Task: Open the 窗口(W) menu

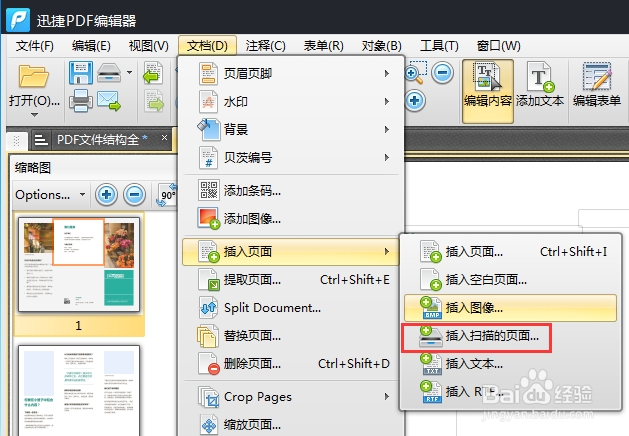Action: 498,46
